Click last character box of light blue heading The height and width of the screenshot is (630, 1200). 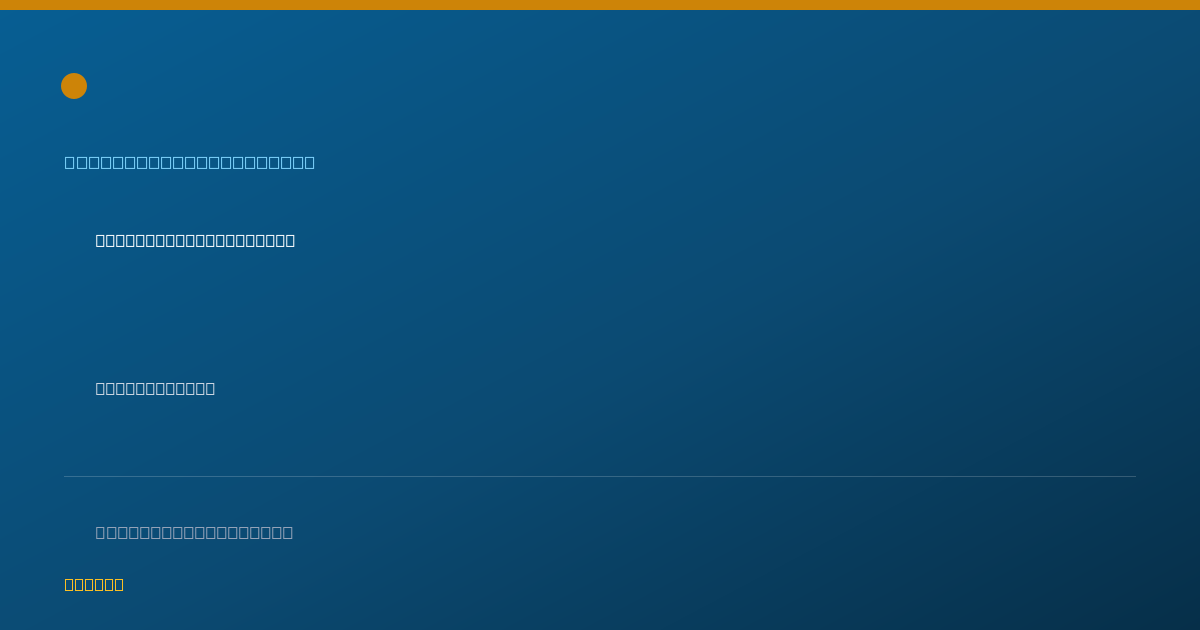pos(309,162)
